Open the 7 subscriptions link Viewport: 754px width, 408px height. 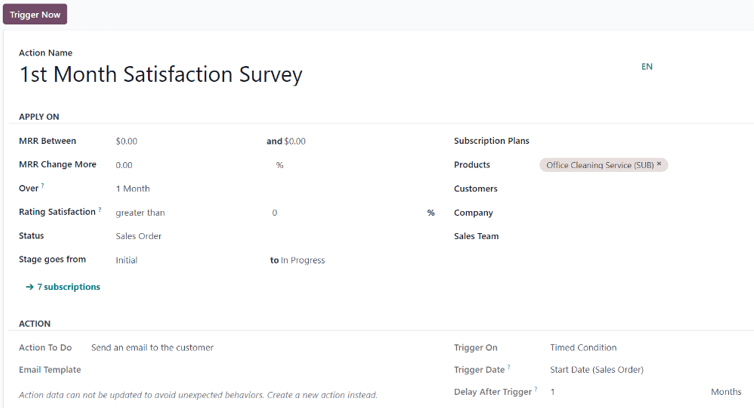click(68, 287)
